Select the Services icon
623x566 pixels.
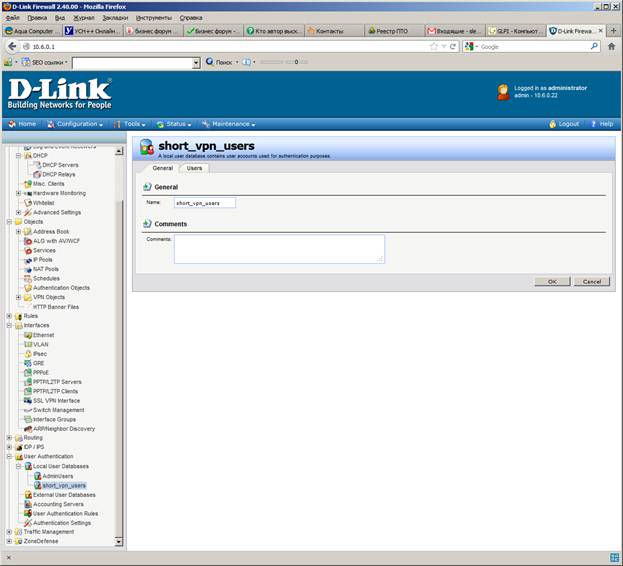pos(28,251)
